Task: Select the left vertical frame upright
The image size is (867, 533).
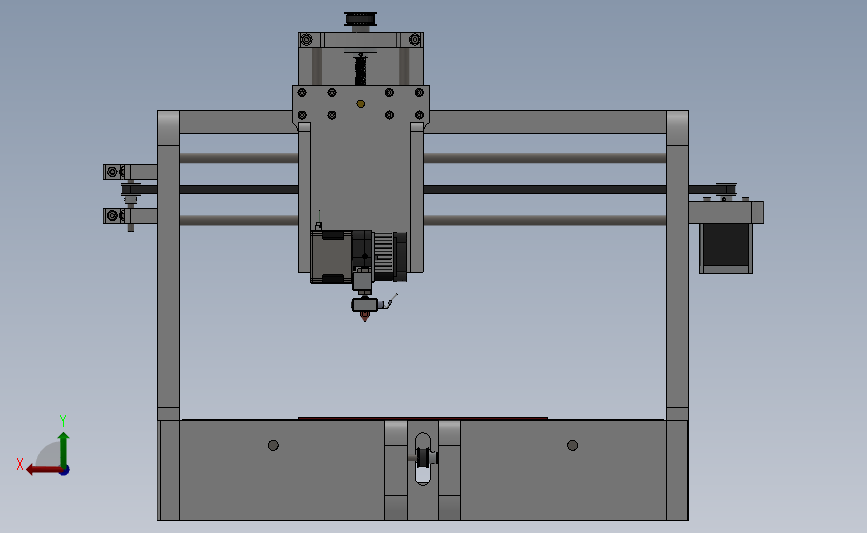Action: [169, 265]
